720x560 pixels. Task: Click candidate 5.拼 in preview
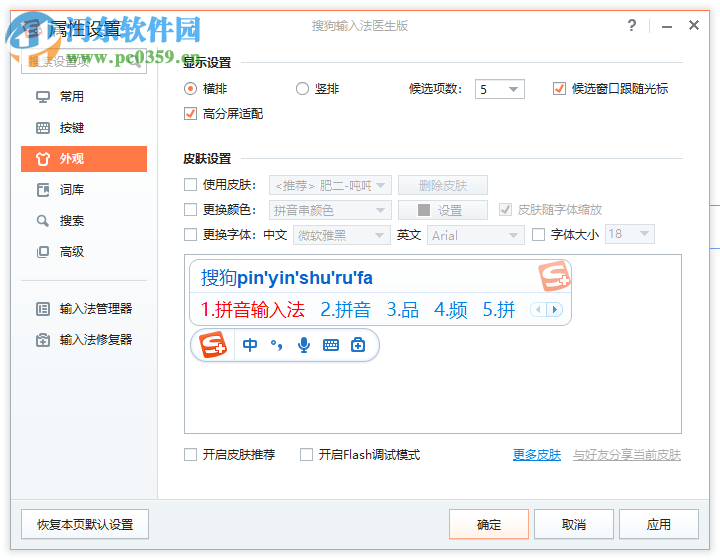[499, 310]
